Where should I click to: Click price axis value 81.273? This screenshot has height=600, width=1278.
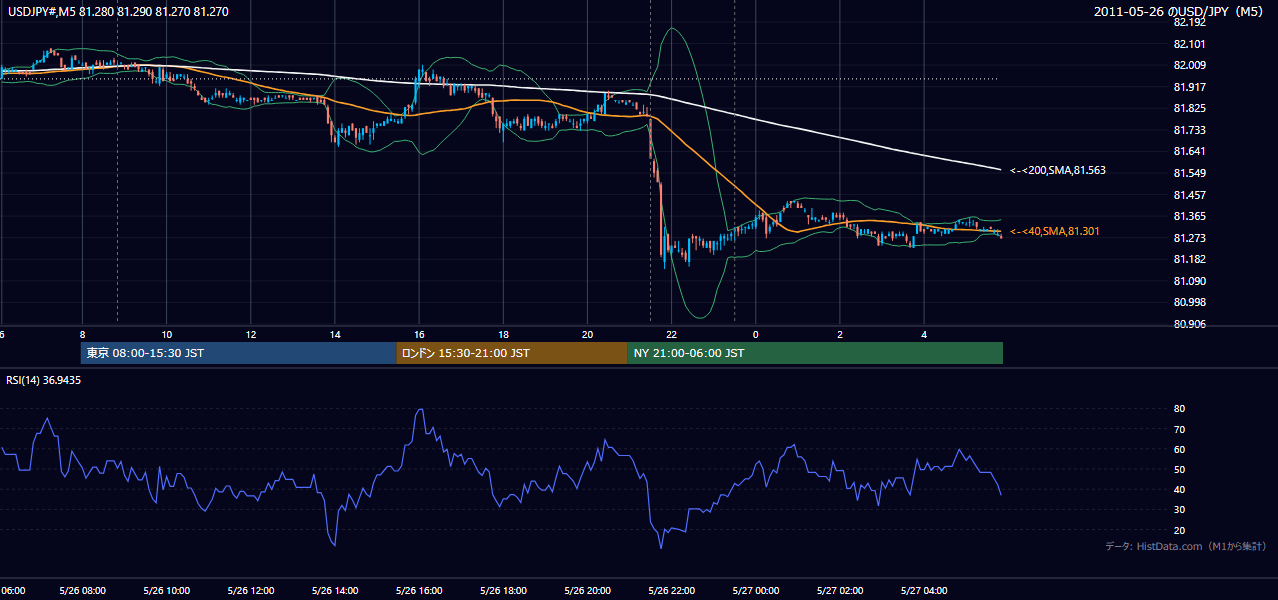coord(1189,238)
